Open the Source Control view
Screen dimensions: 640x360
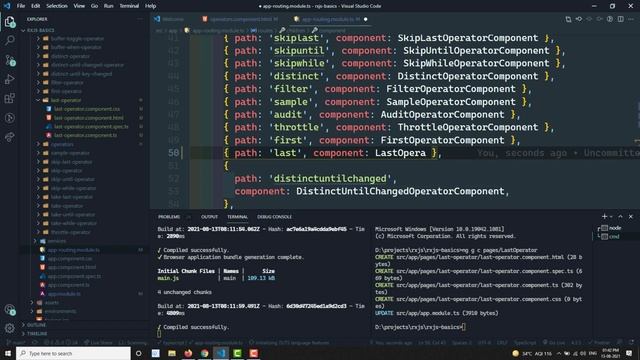(10, 60)
